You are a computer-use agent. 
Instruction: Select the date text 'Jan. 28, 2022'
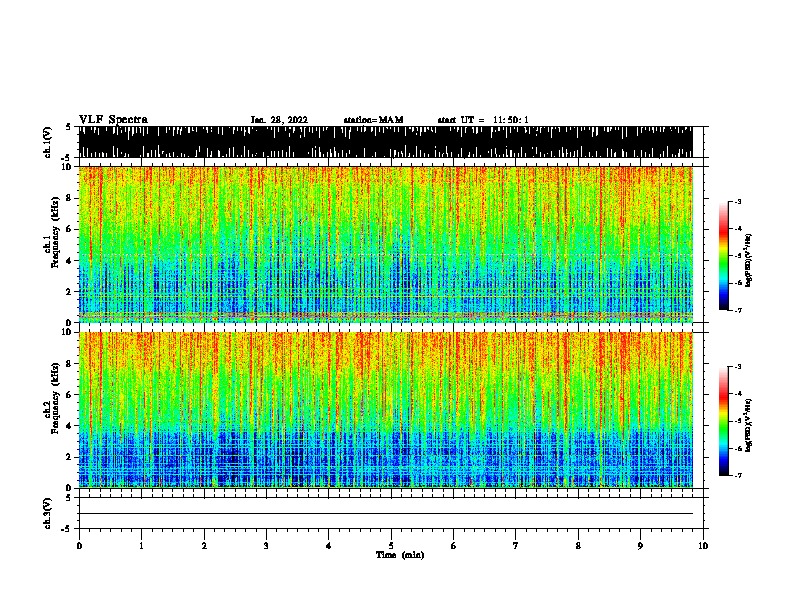pos(279,120)
